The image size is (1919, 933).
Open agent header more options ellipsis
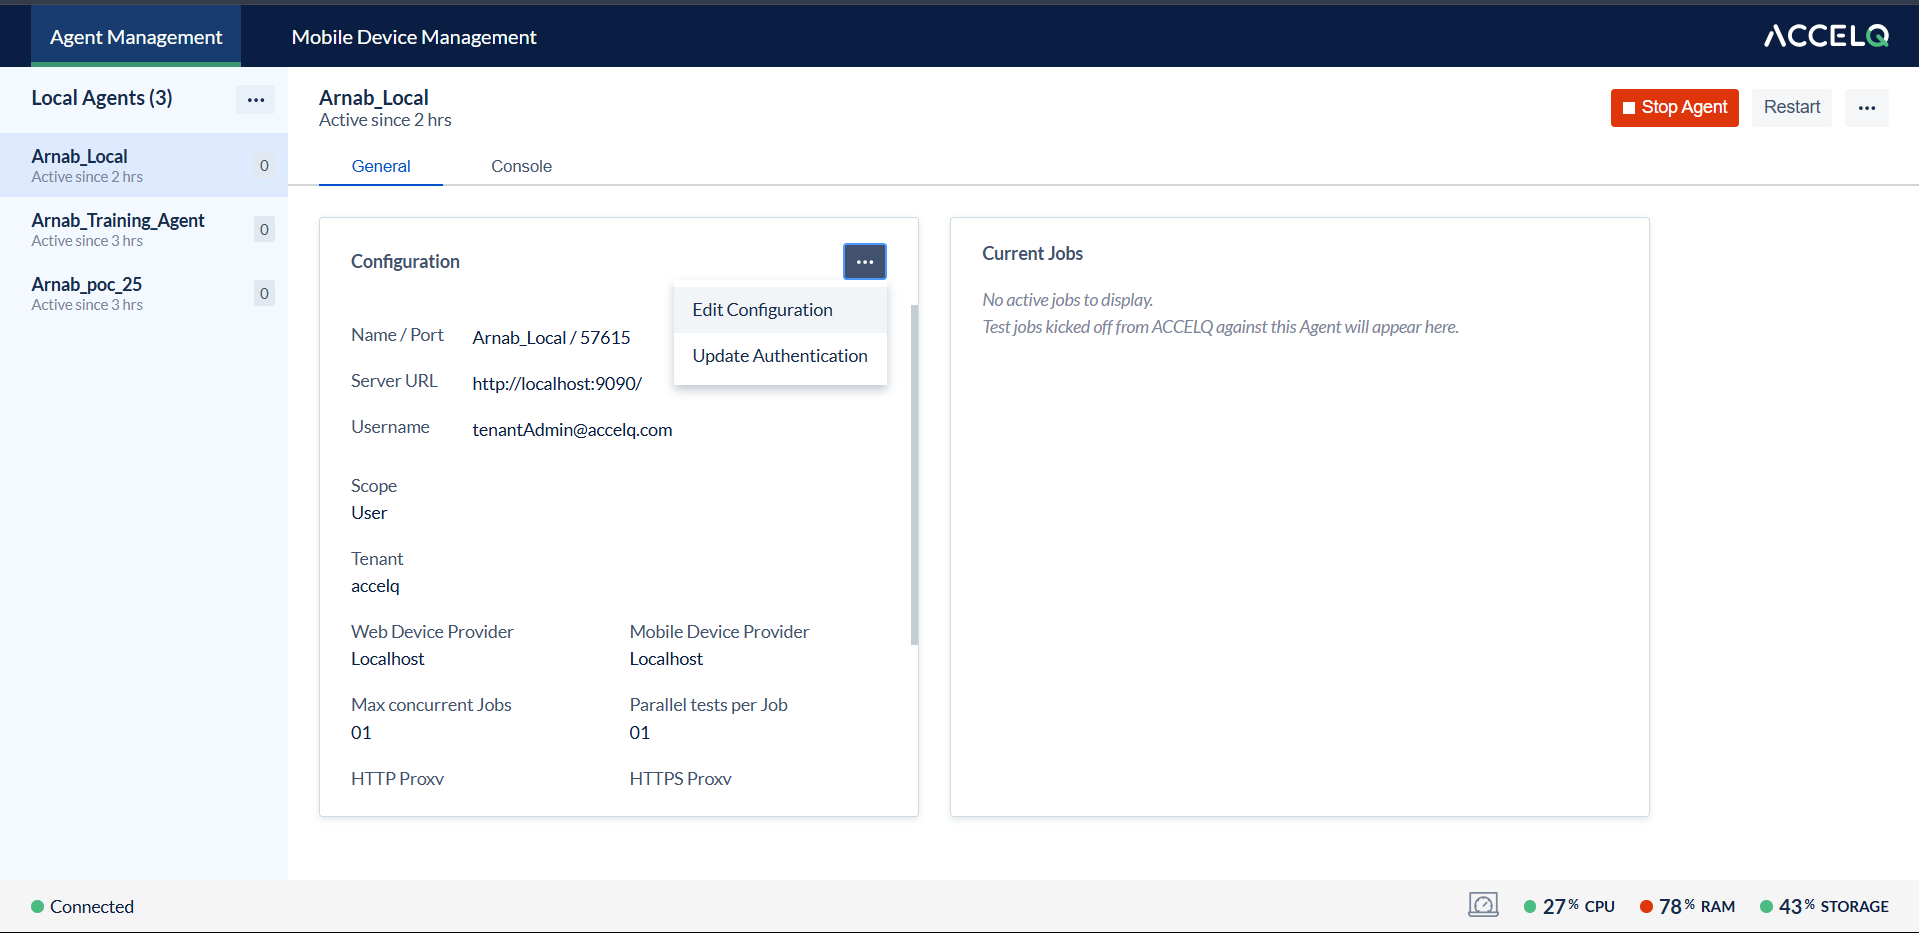(x=1867, y=107)
